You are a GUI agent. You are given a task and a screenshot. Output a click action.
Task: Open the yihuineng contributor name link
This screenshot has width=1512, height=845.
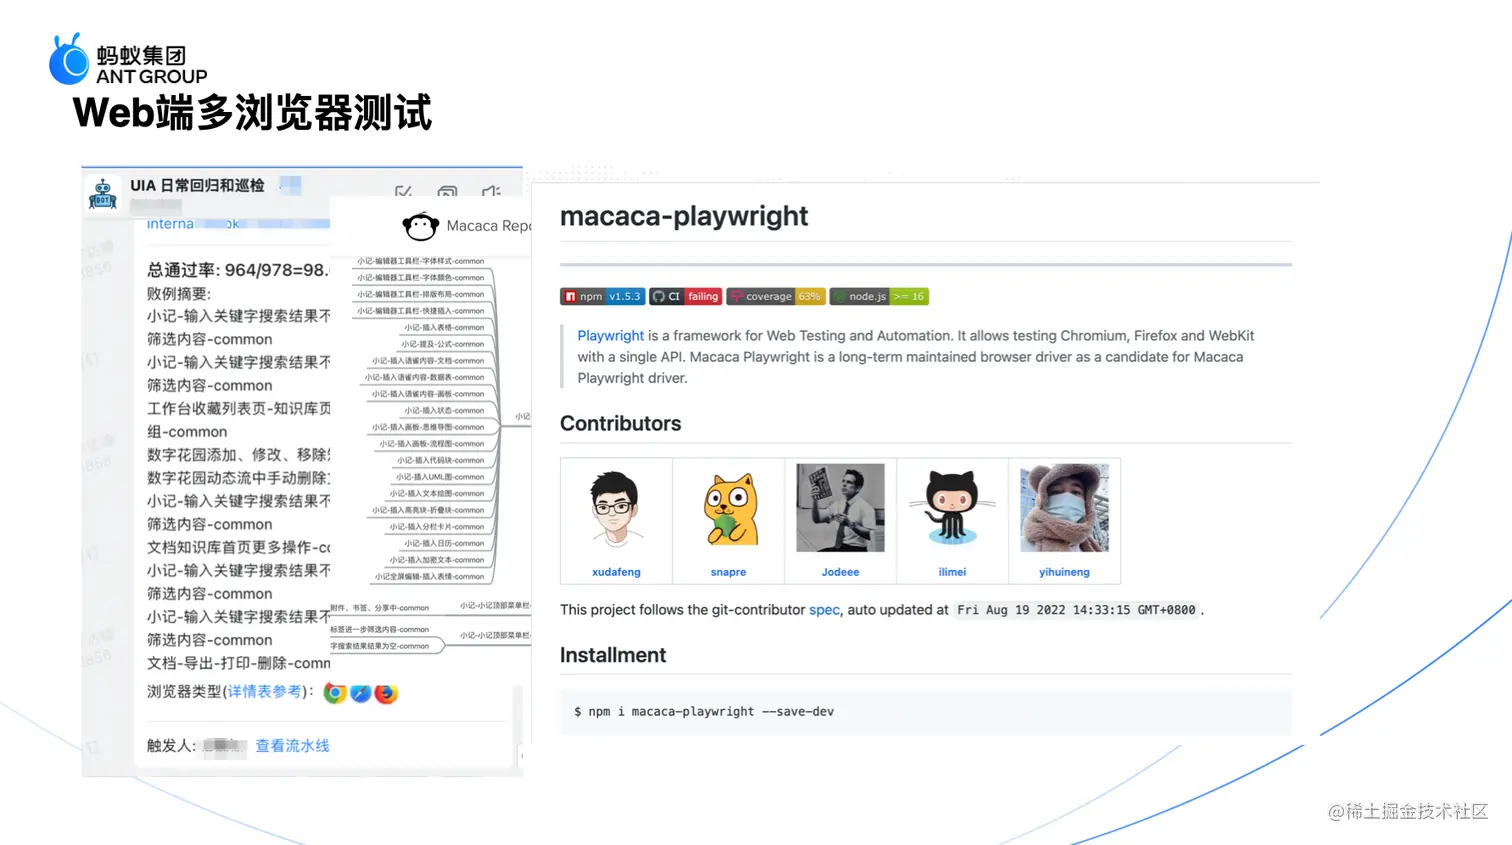click(x=1064, y=572)
